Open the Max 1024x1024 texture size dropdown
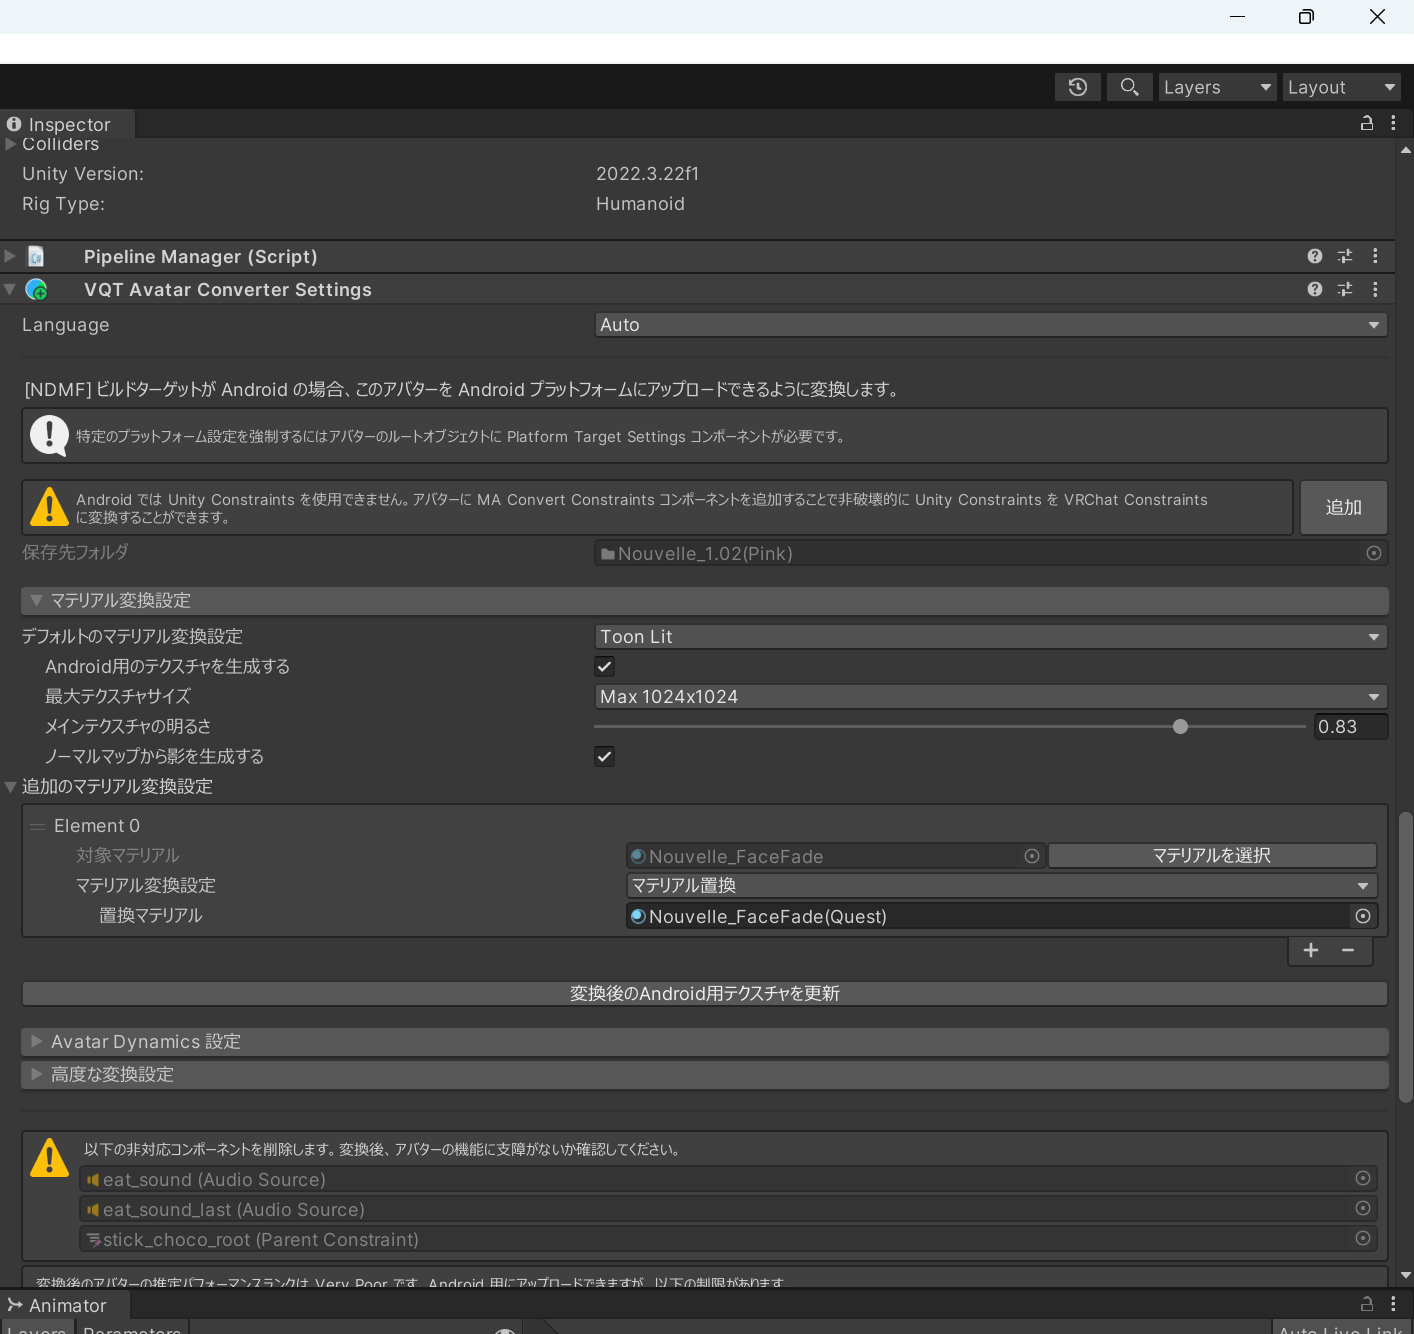 (990, 696)
